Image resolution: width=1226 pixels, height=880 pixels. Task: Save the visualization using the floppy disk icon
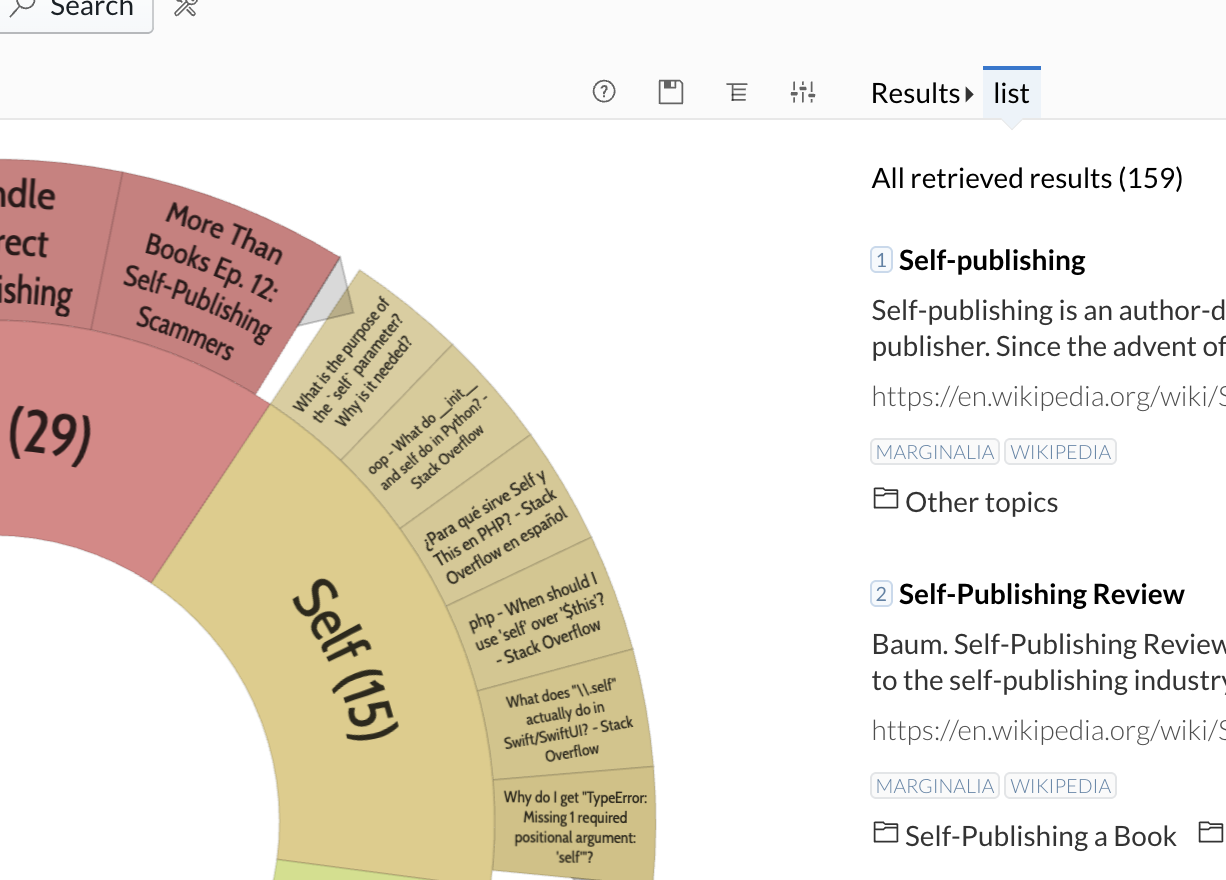coord(670,91)
